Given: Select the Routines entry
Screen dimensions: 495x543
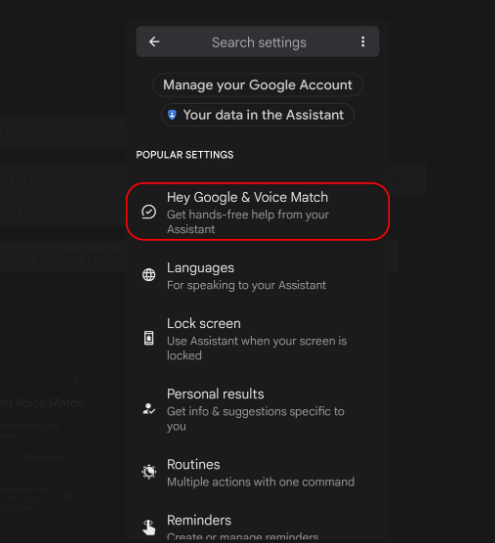Looking at the screenshot, I should pos(258,472).
